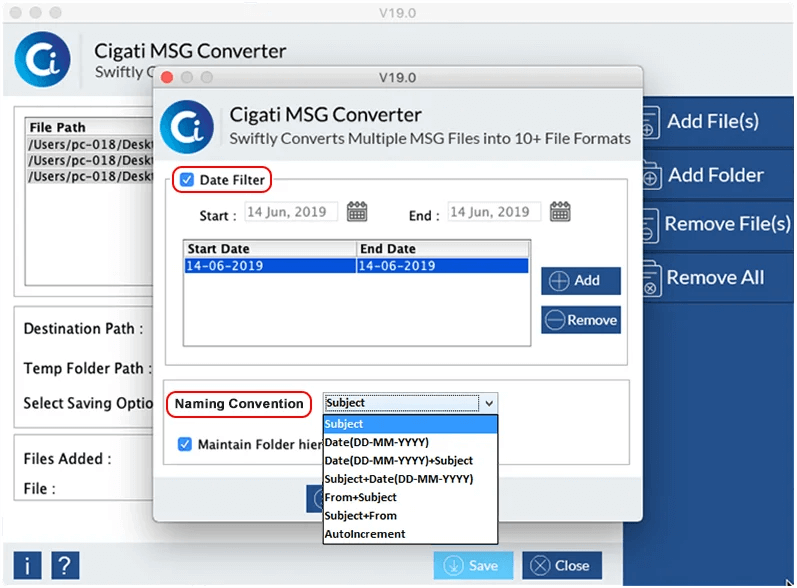Select From+Subject naming option
The image size is (797, 588).
410,497
